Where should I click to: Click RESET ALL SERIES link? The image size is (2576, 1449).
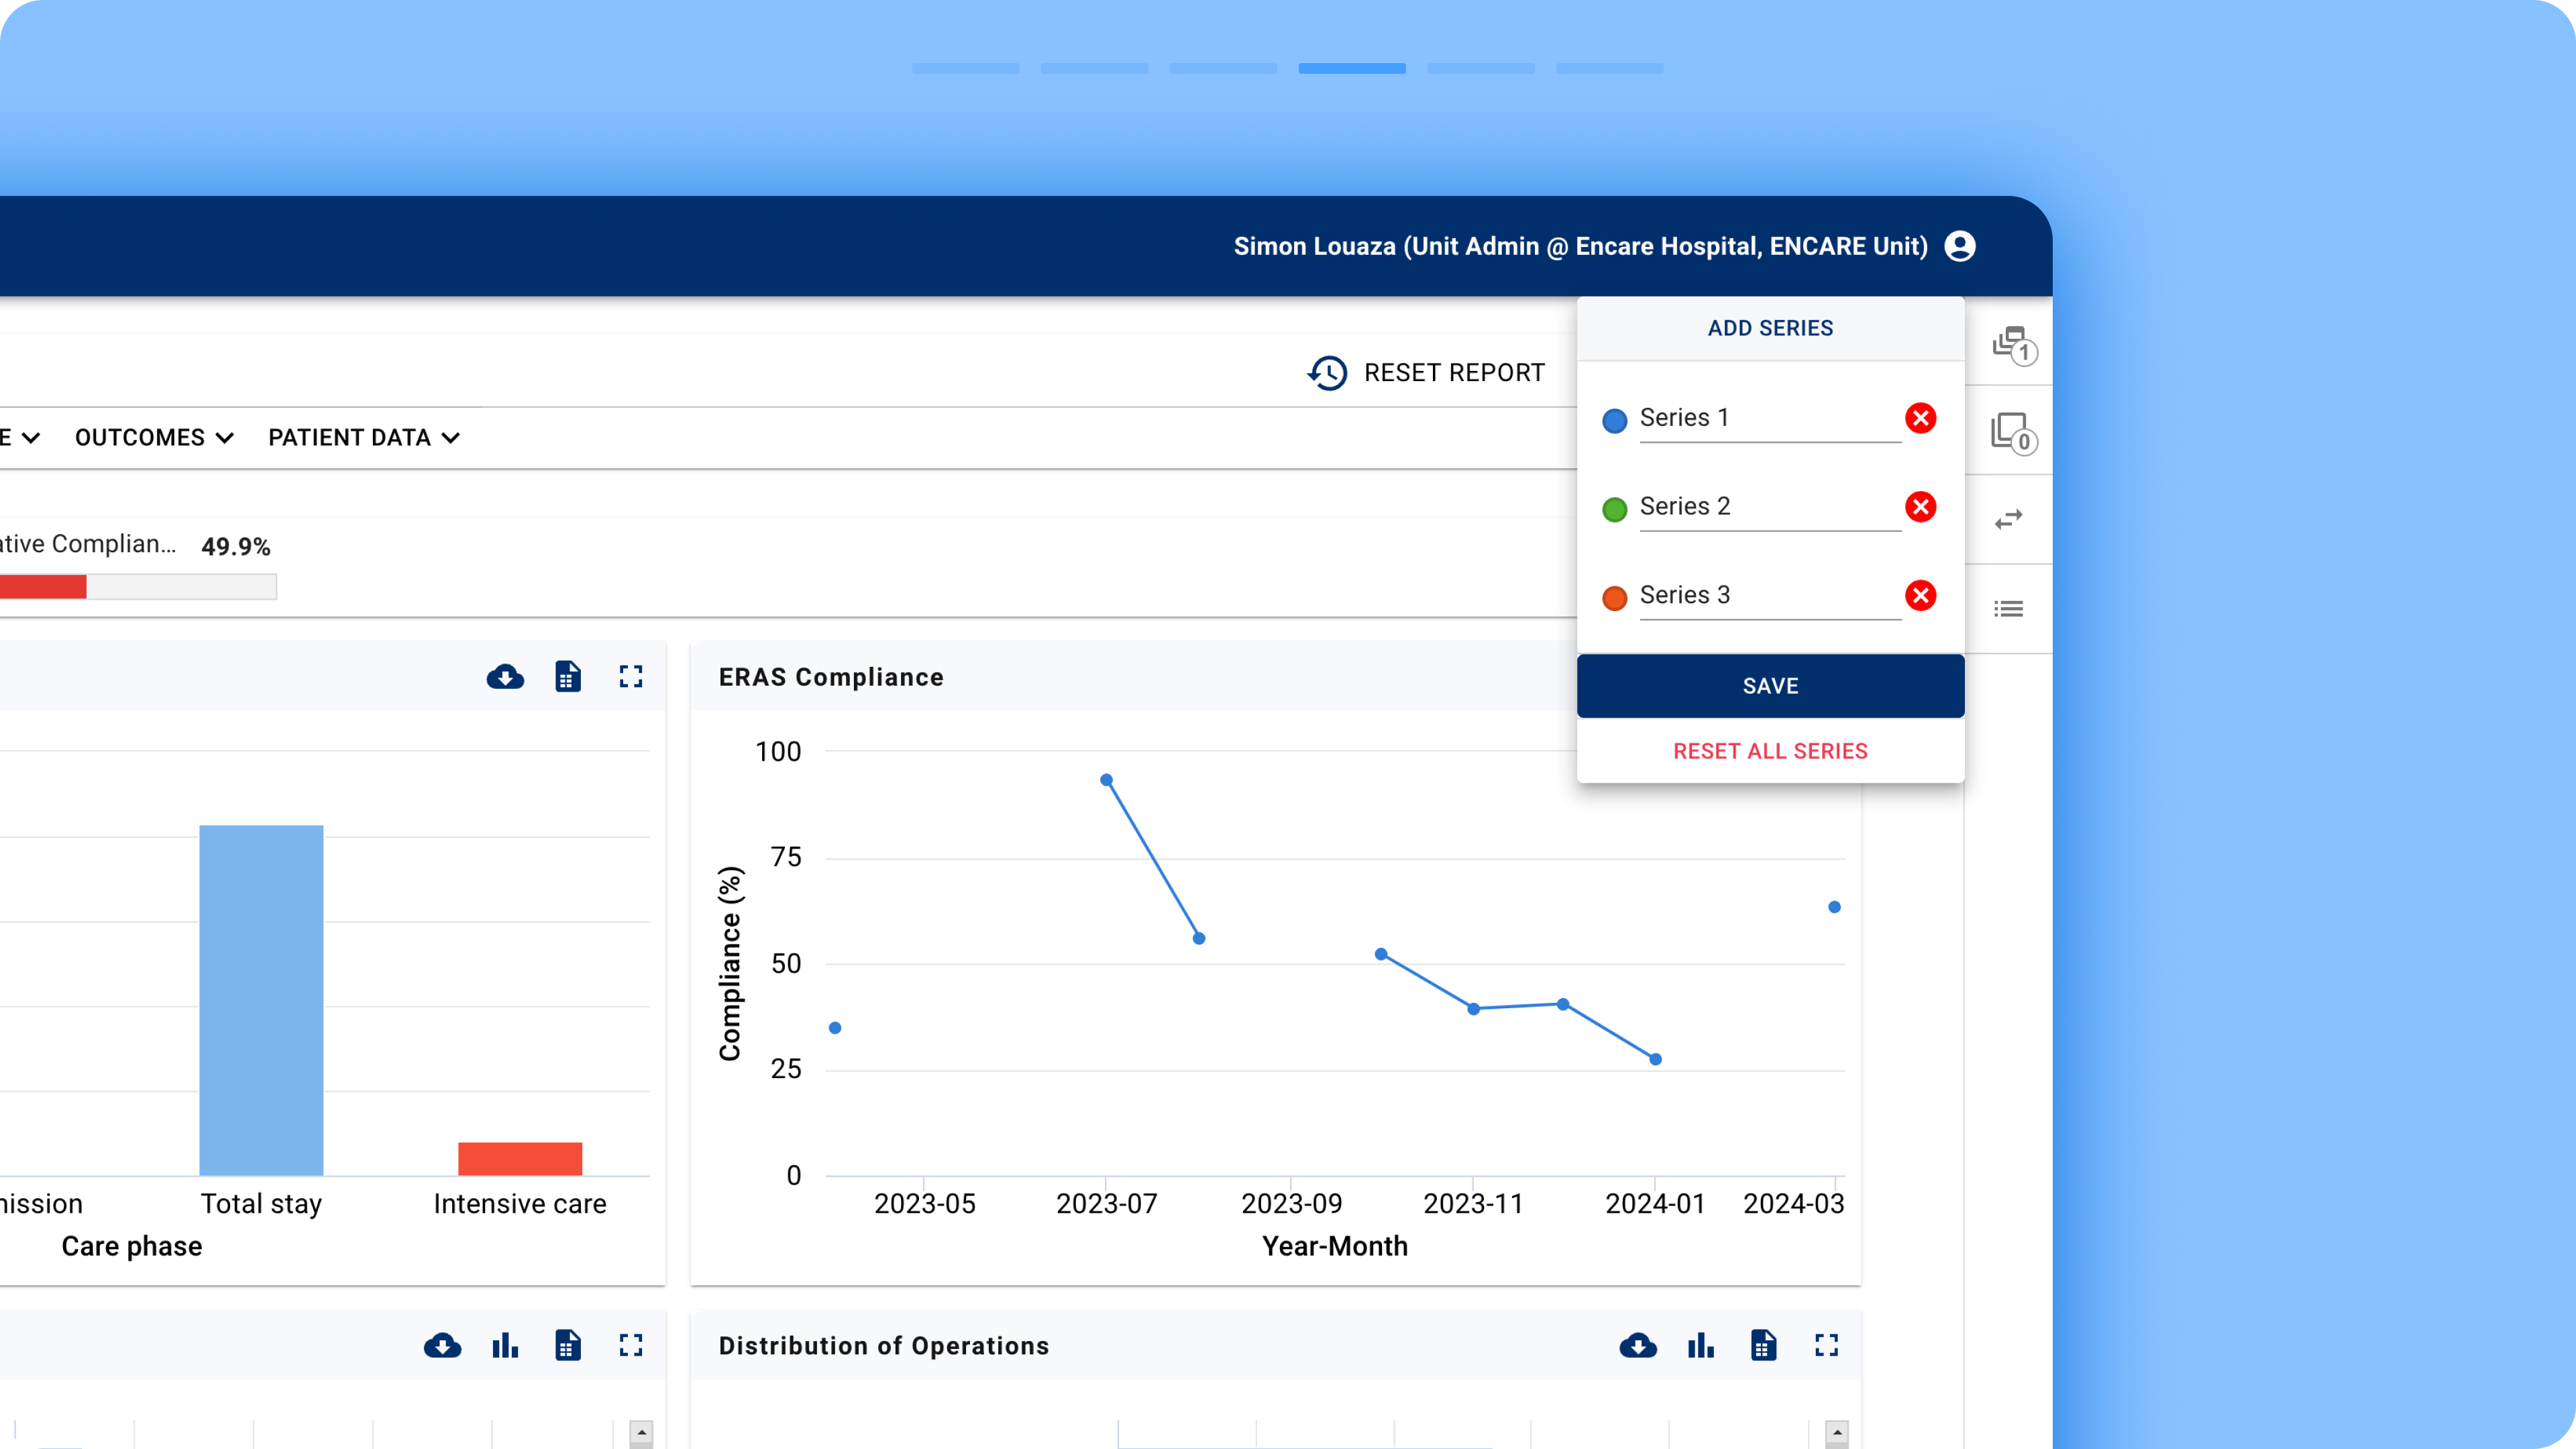(1770, 751)
